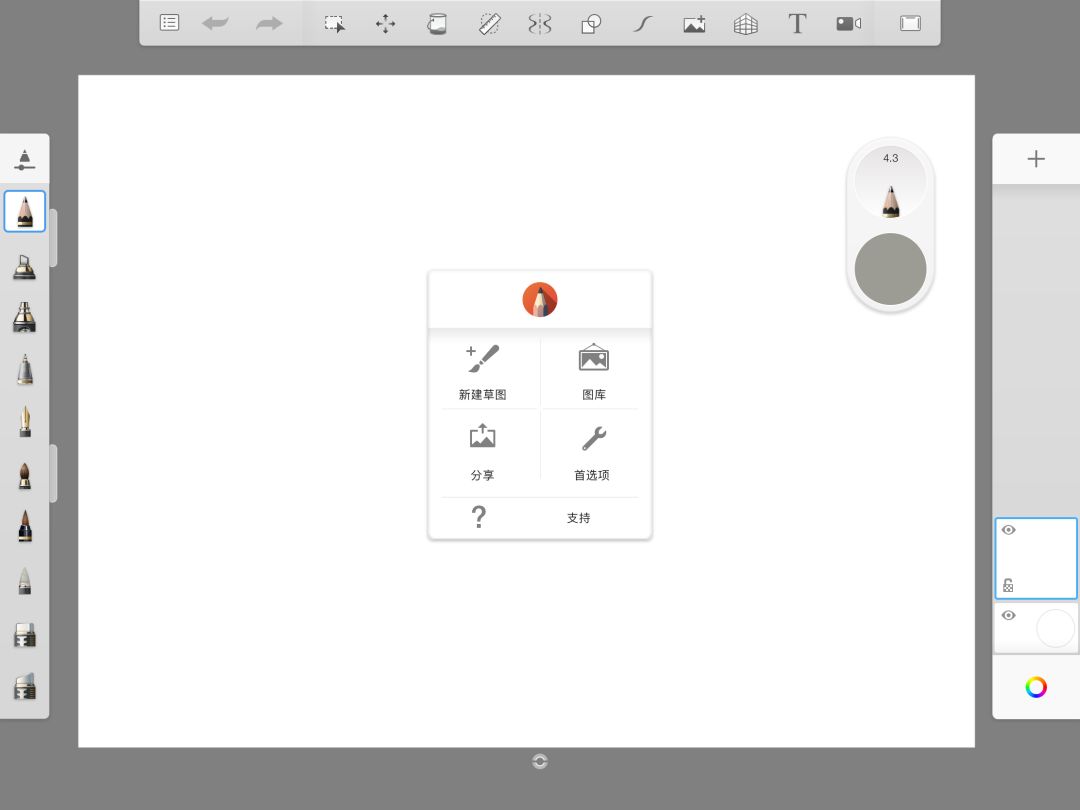Image resolution: width=1080 pixels, height=810 pixels.
Task: Select the pointed brush pen with dark barrel
Action: [25, 527]
